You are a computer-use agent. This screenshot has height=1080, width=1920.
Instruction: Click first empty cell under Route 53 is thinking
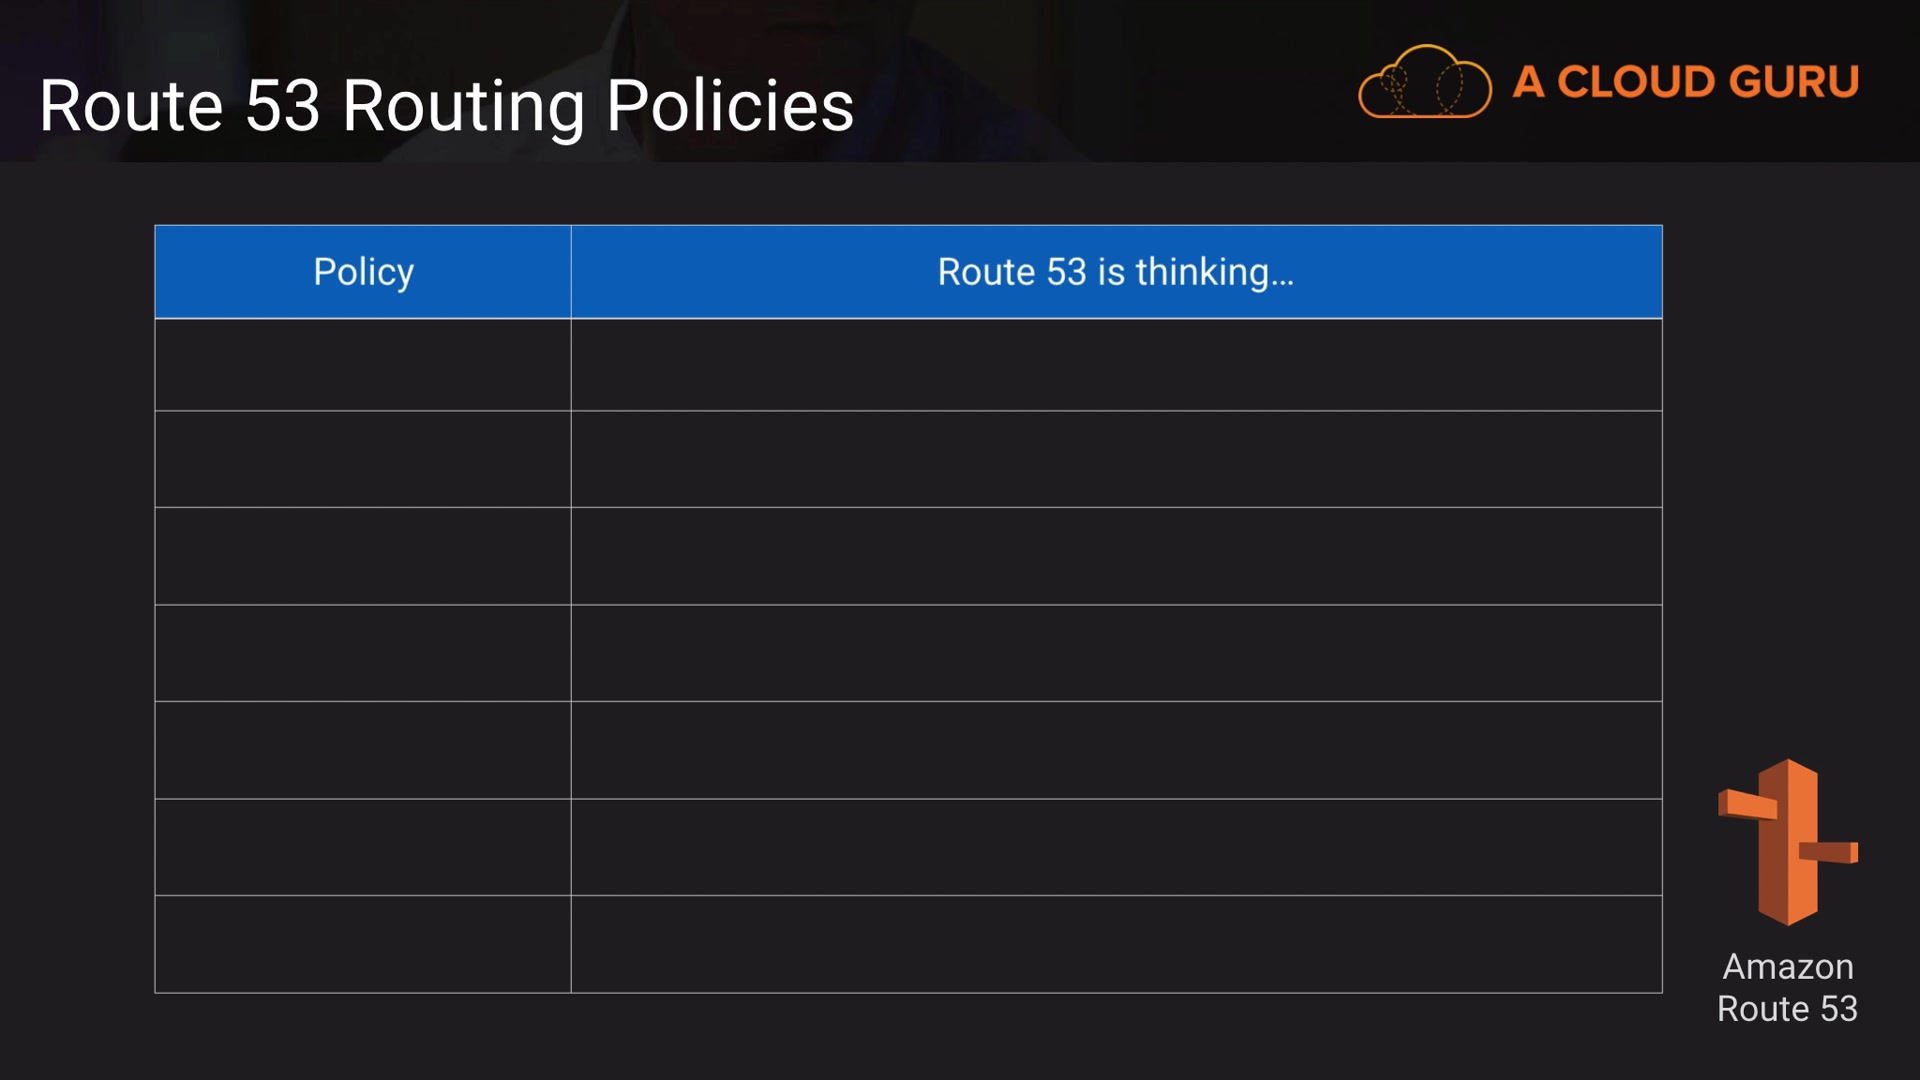pos(1116,365)
